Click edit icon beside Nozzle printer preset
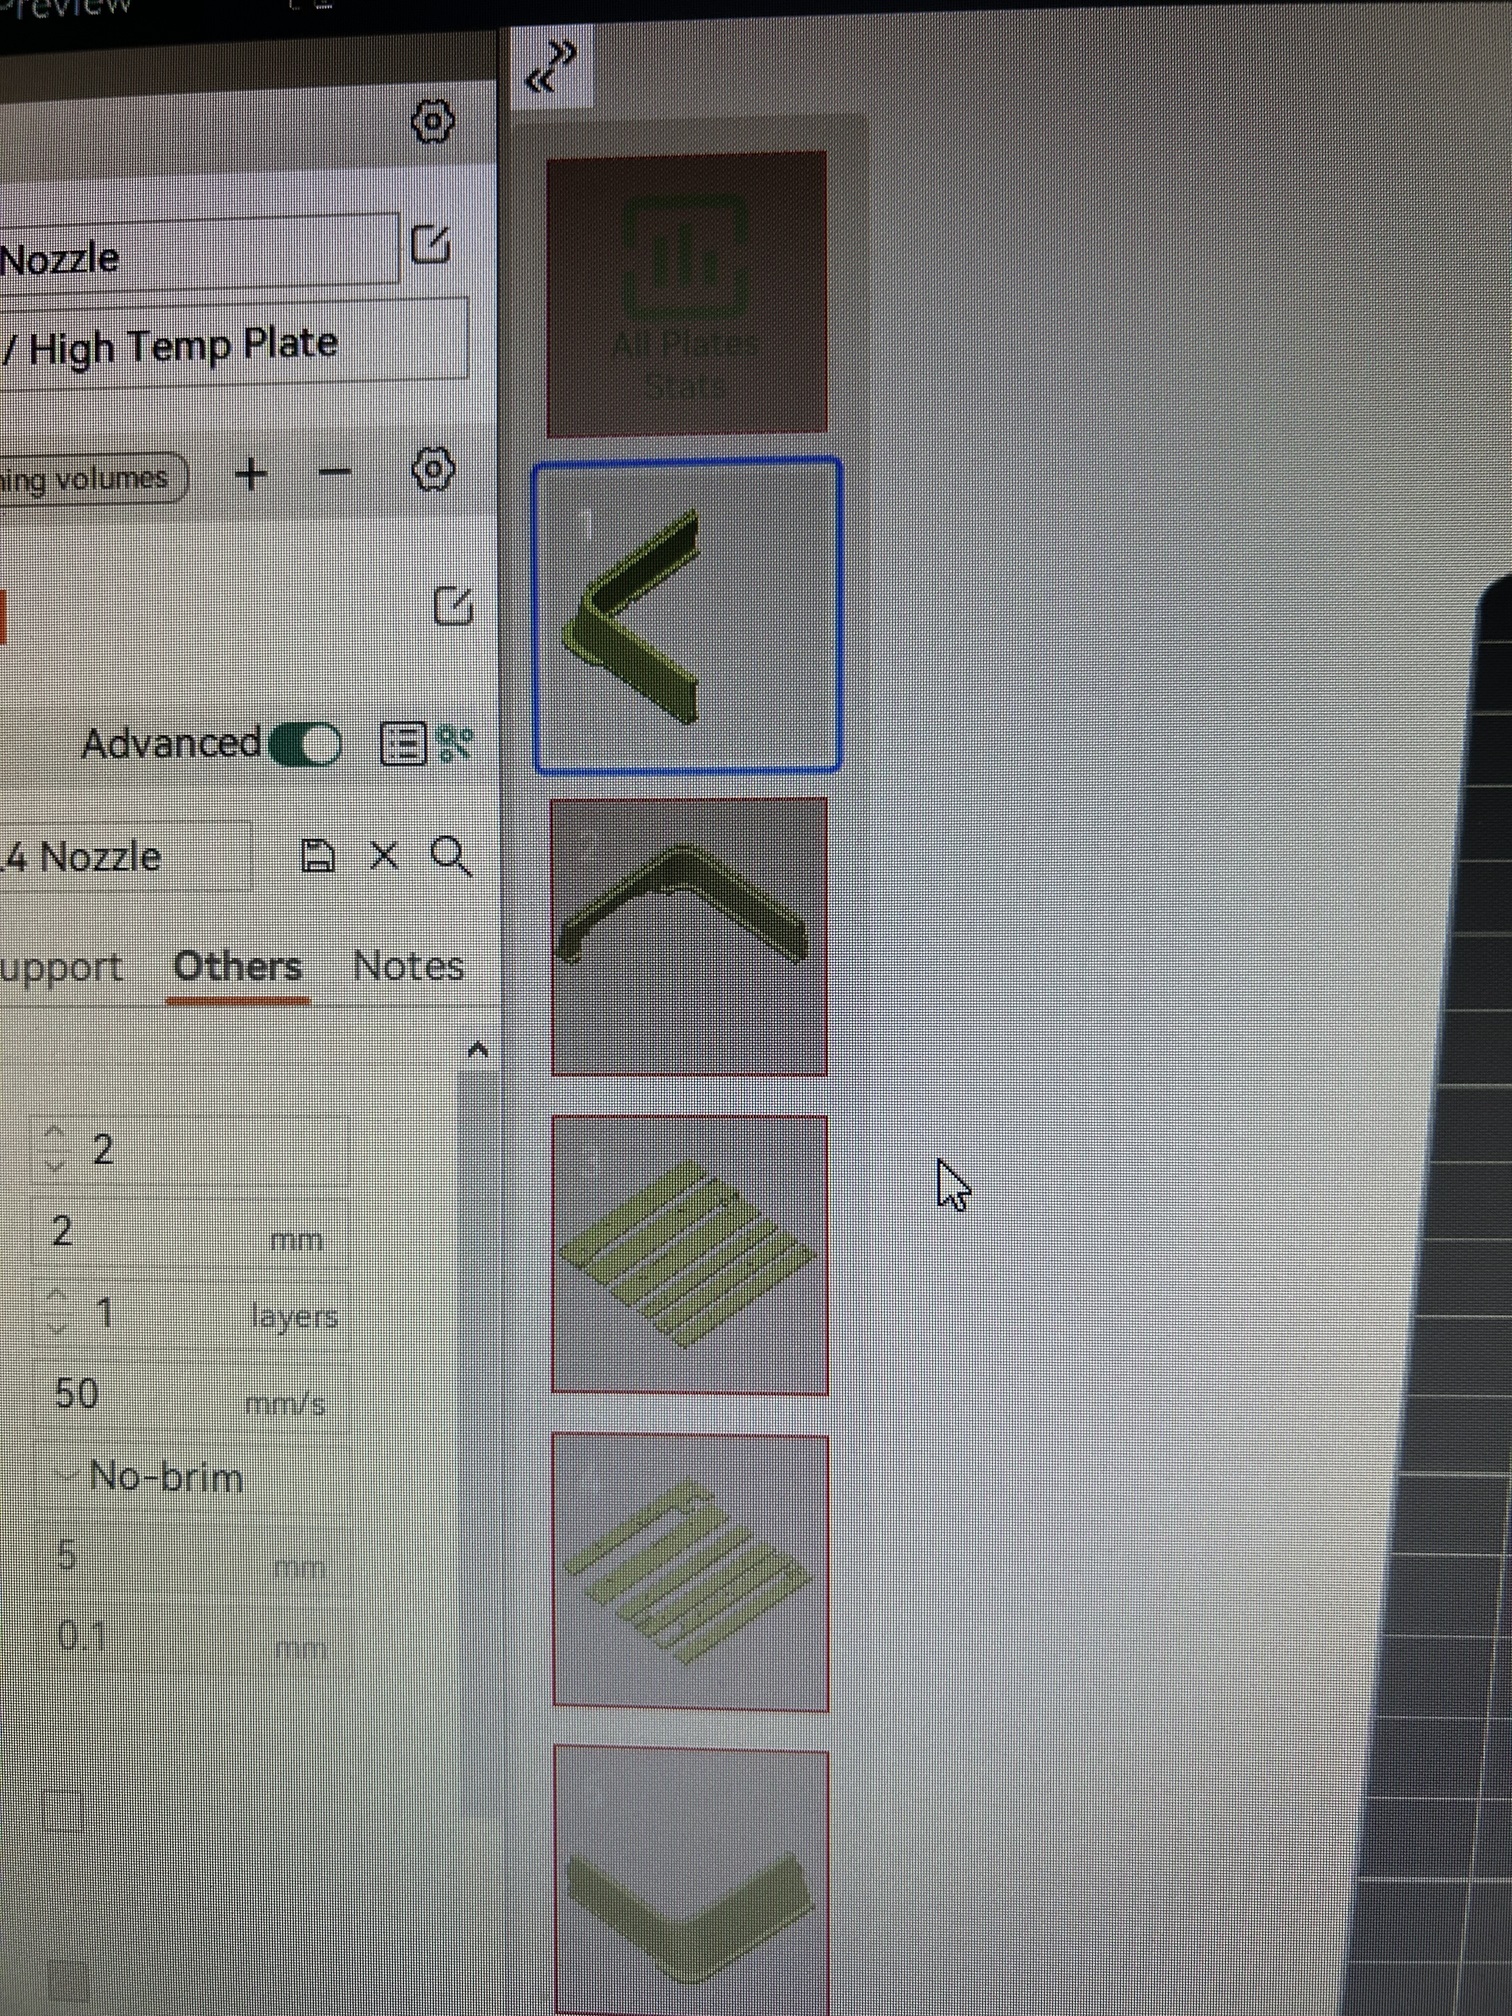Viewport: 1512px width, 2016px height. [x=432, y=244]
